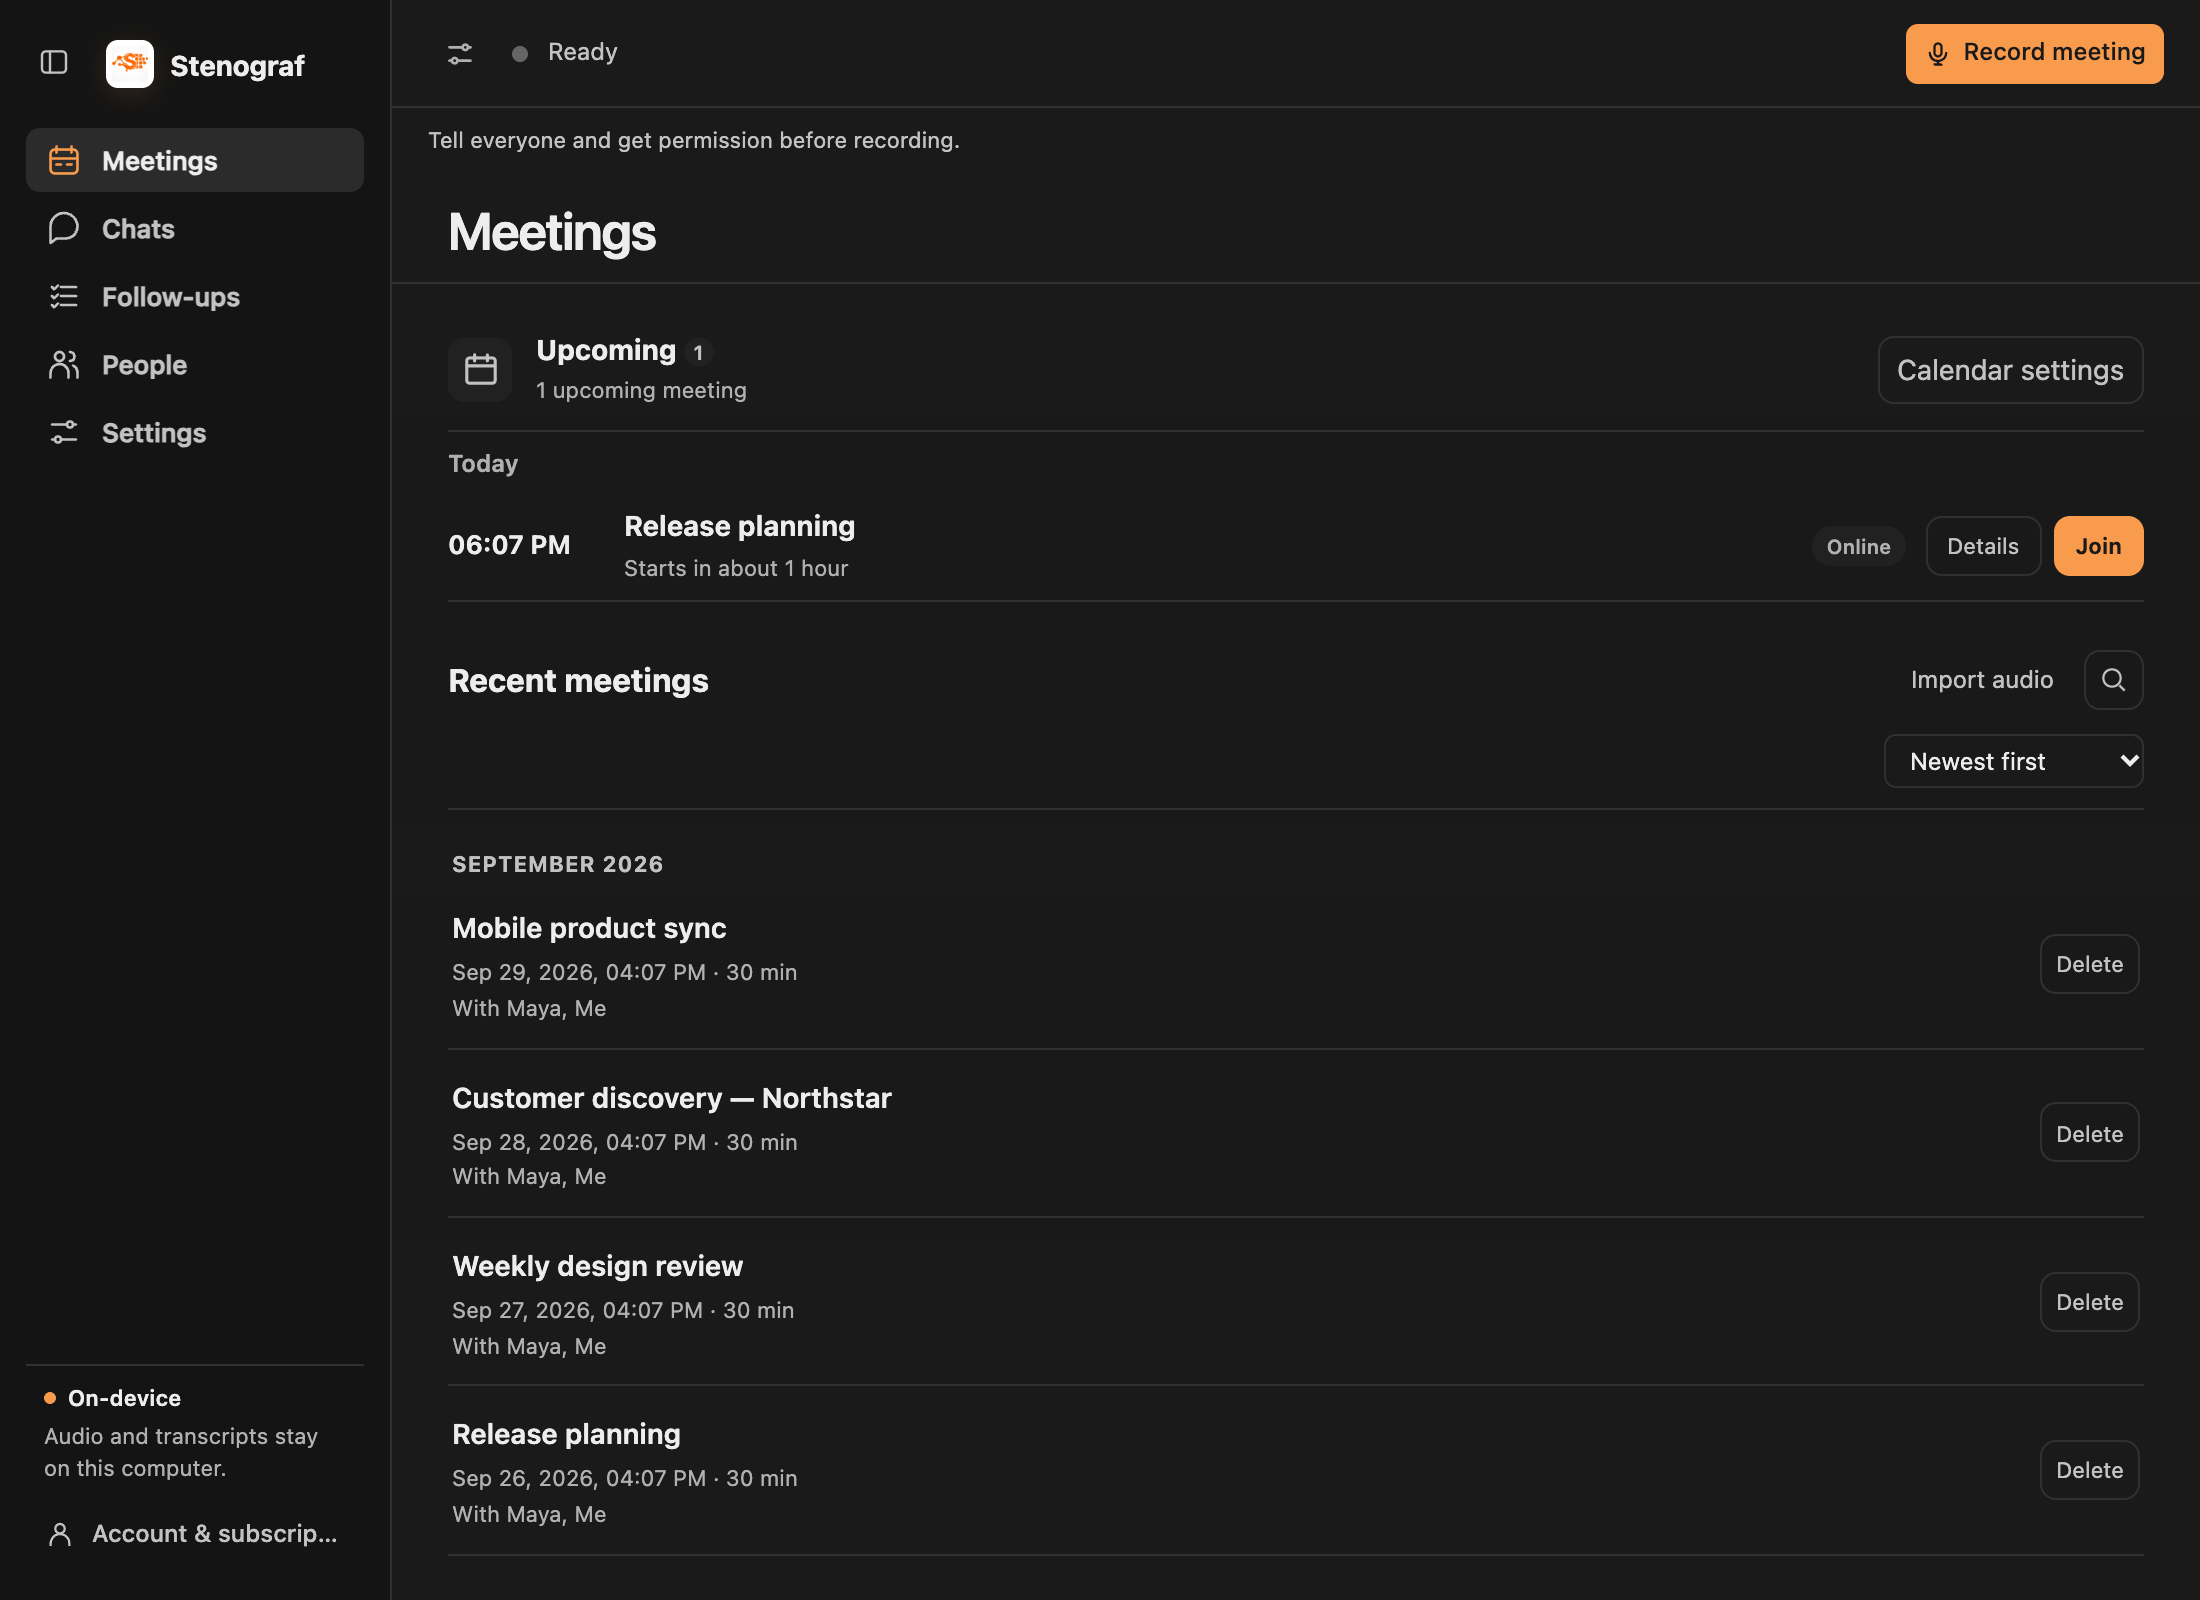
Task: Click the recording permission notice text
Action: click(694, 140)
